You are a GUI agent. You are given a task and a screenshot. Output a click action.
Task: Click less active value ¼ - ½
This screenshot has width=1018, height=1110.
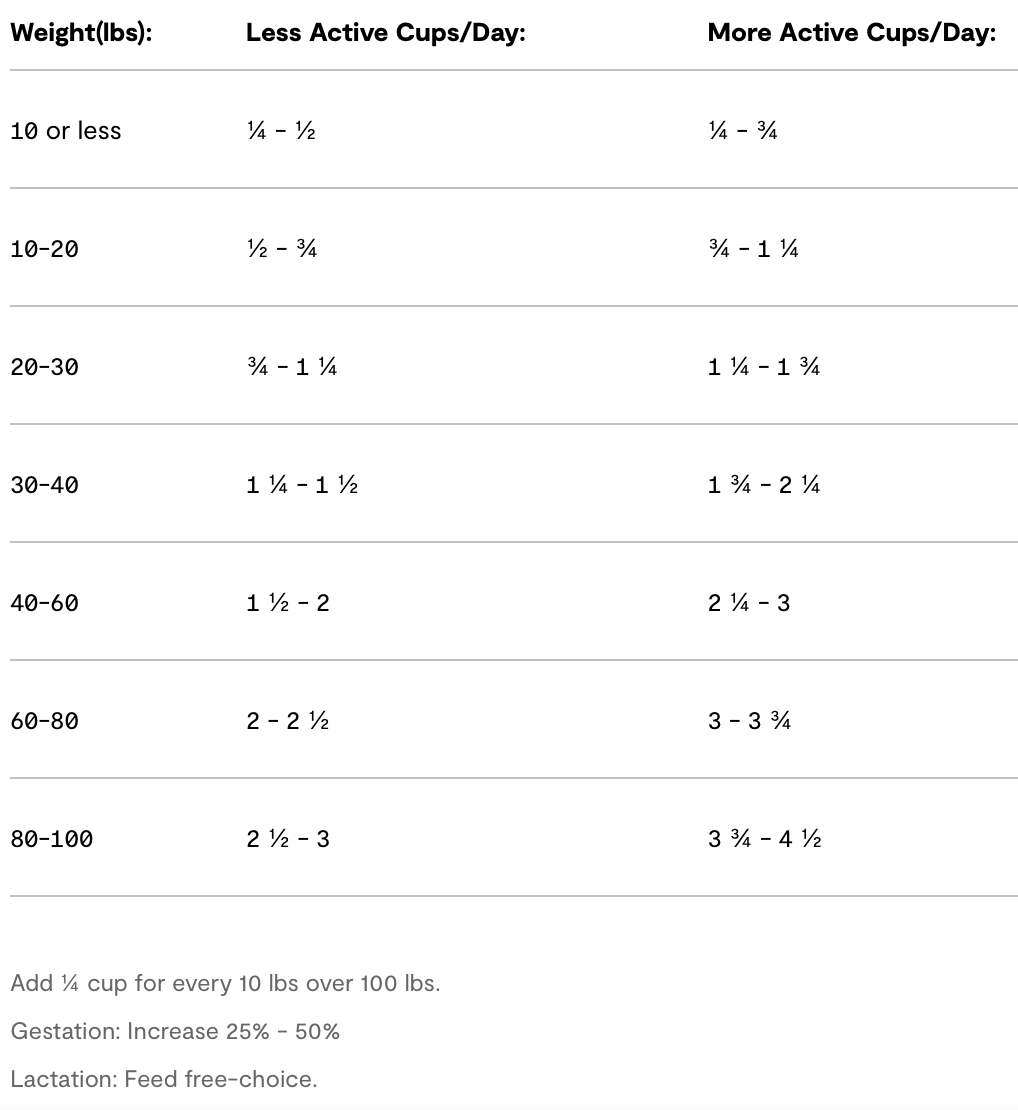(281, 131)
